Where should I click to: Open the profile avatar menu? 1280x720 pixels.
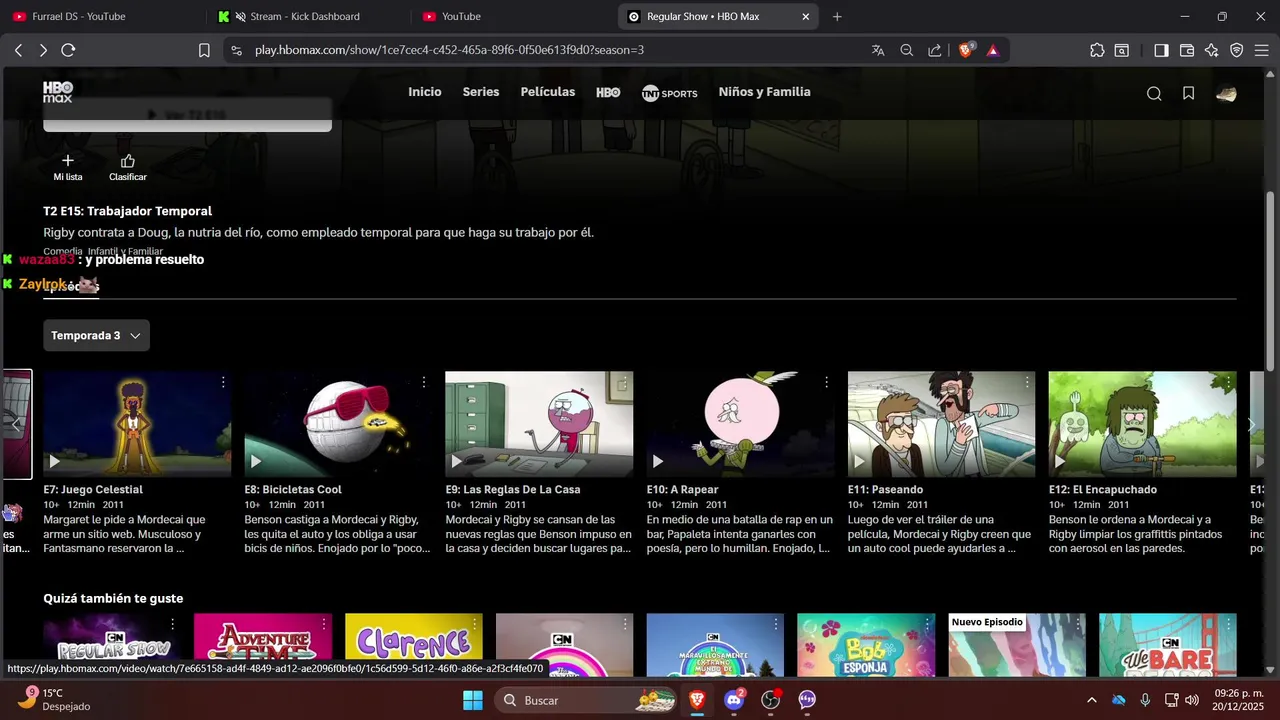point(1226,94)
